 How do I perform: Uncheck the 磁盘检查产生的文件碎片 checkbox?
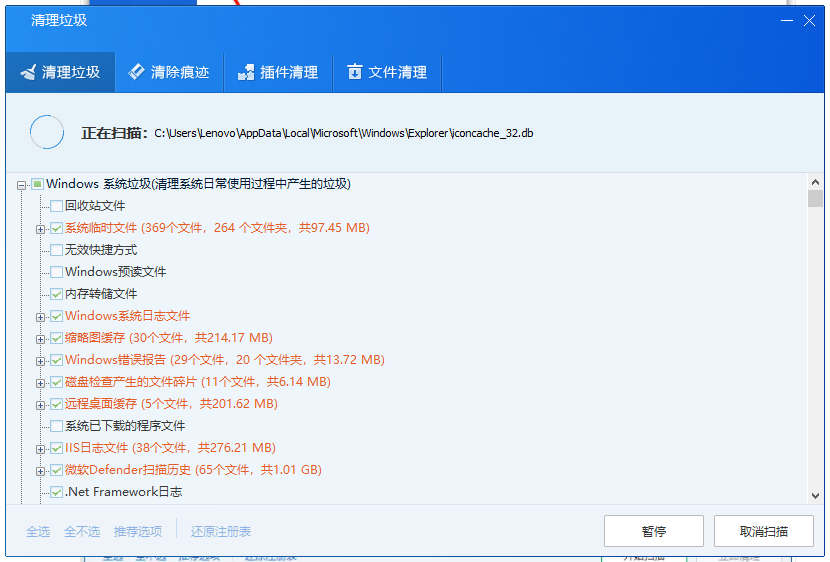[57, 382]
